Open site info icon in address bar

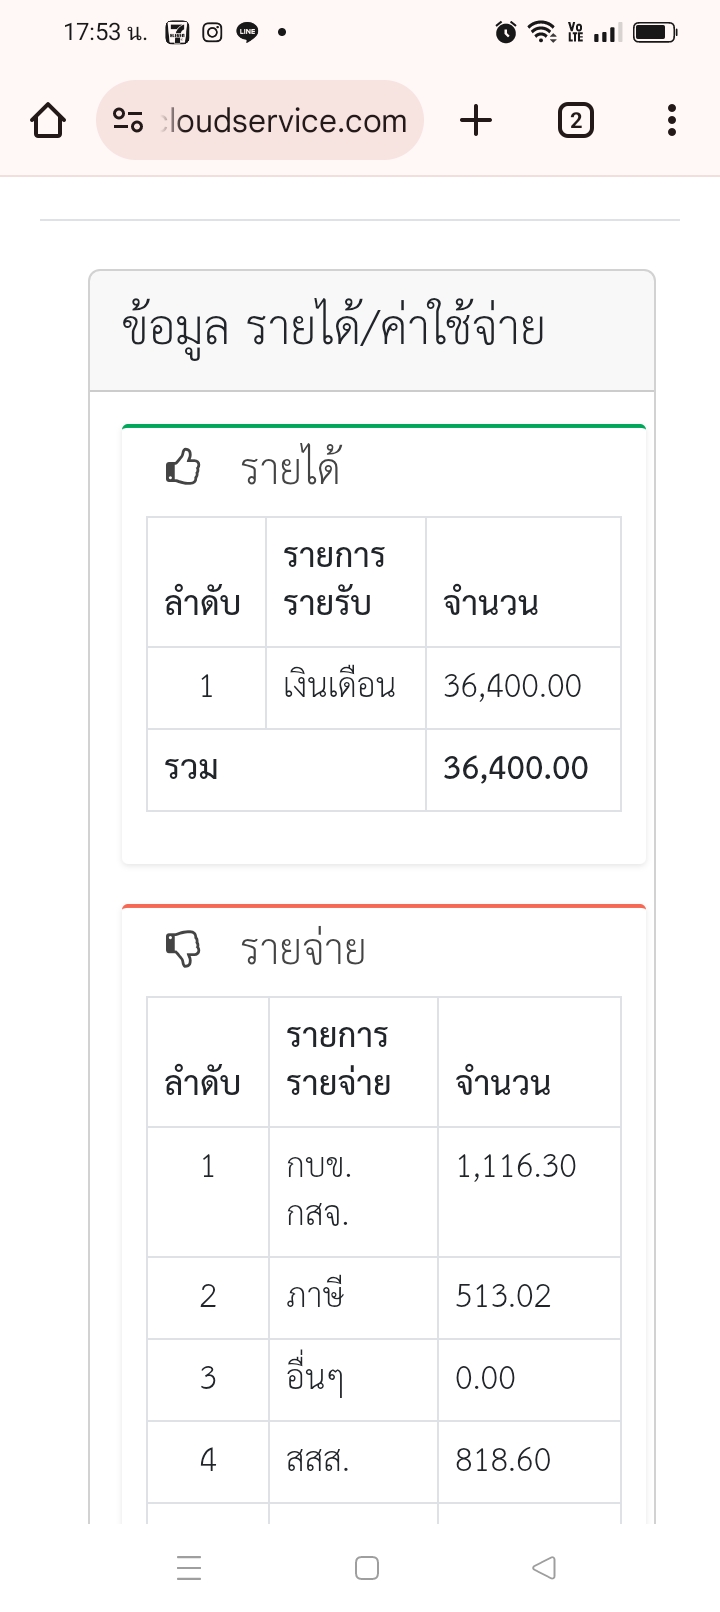128,121
